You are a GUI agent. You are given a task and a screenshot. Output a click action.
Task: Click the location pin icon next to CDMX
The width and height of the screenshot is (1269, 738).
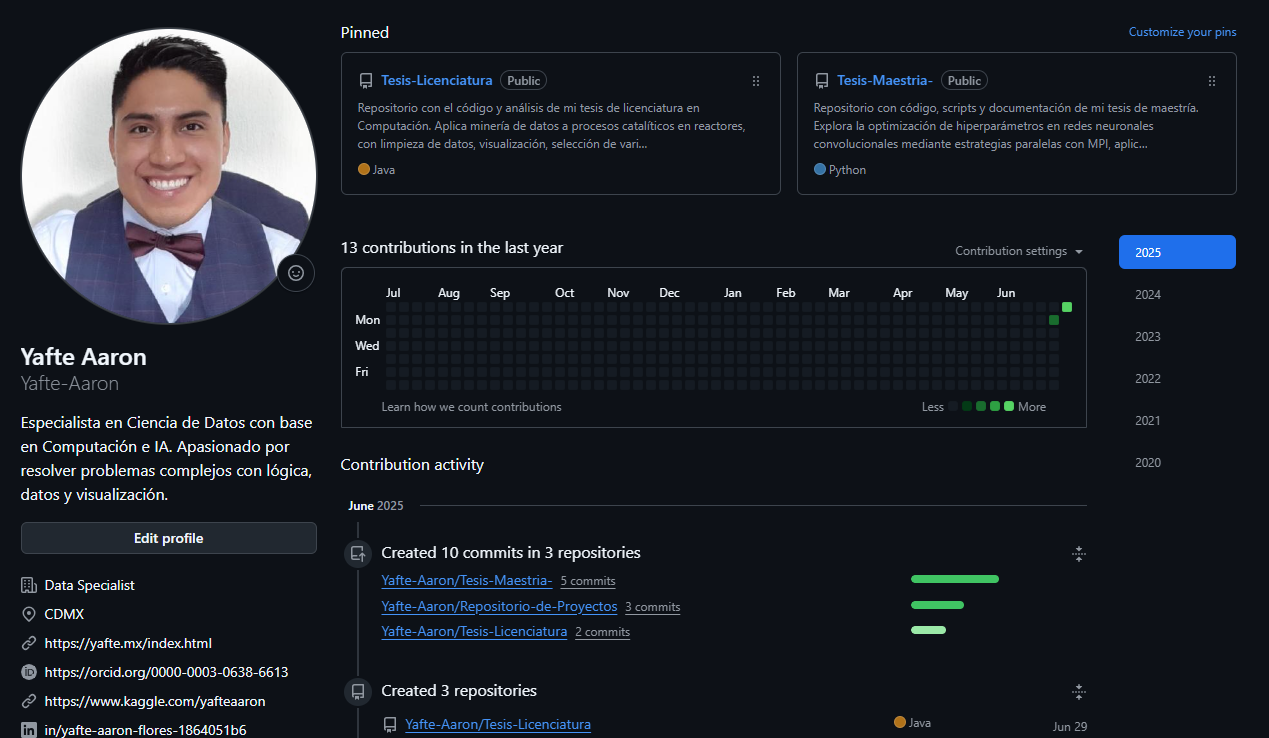point(29,614)
